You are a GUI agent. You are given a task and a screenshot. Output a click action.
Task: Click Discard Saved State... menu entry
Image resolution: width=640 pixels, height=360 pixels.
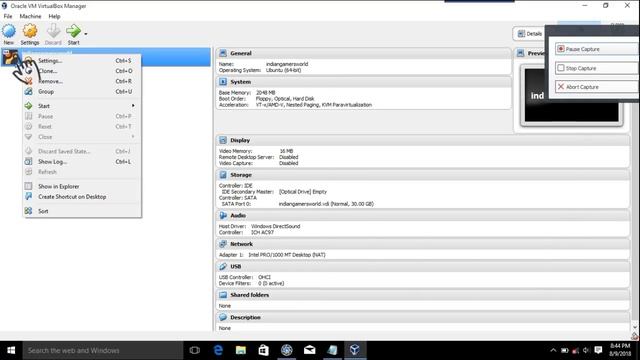click(82, 151)
